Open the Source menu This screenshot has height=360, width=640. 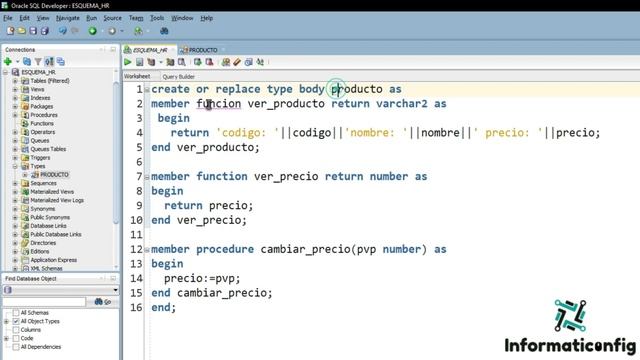[x=112, y=18]
